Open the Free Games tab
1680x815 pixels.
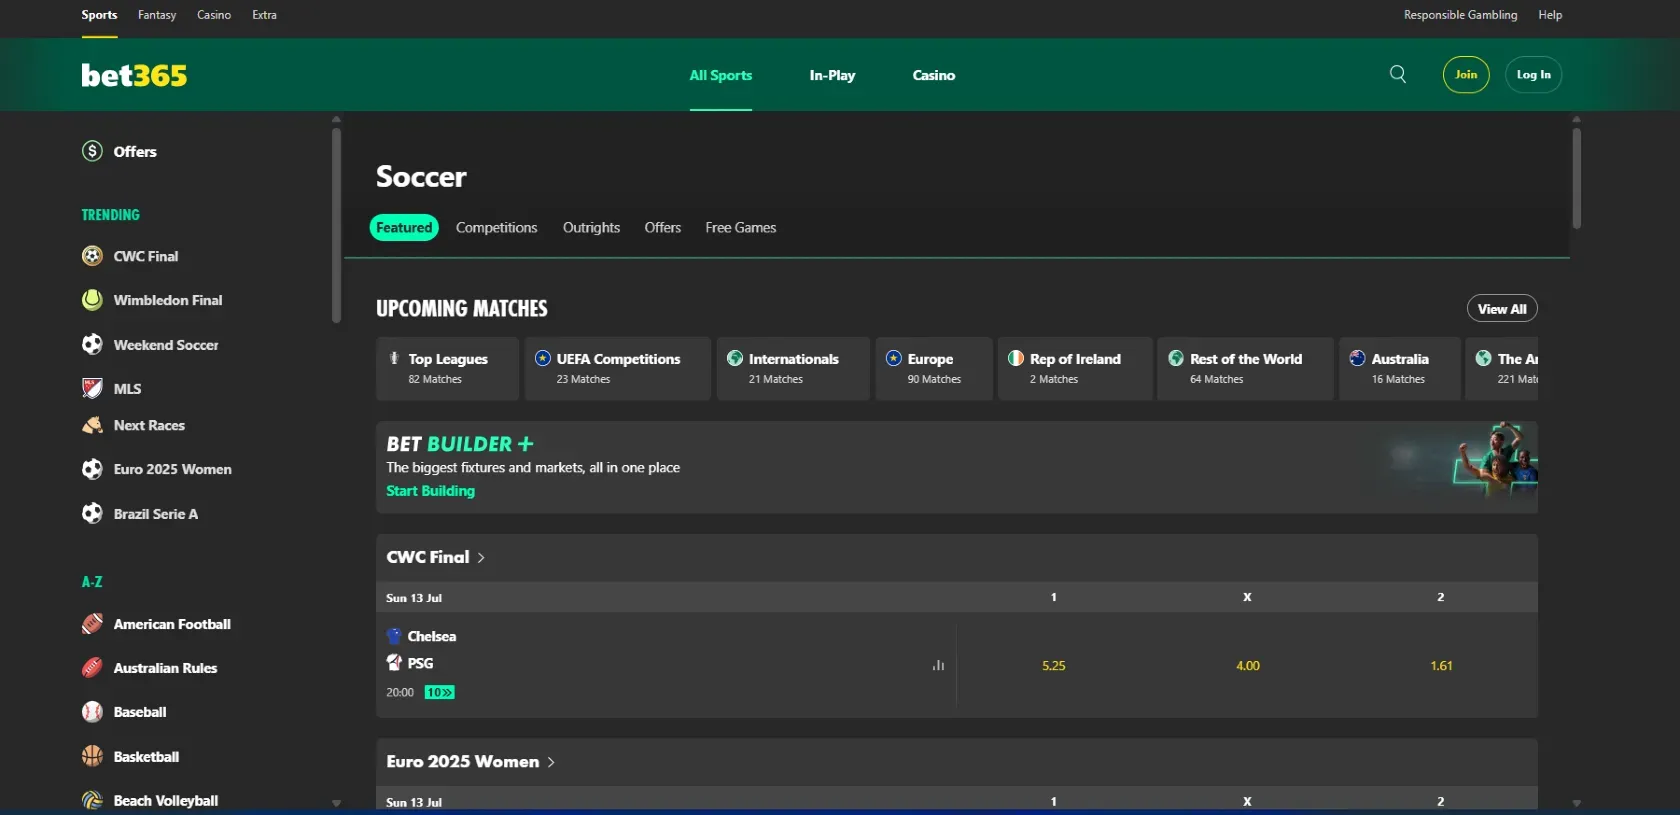click(740, 228)
